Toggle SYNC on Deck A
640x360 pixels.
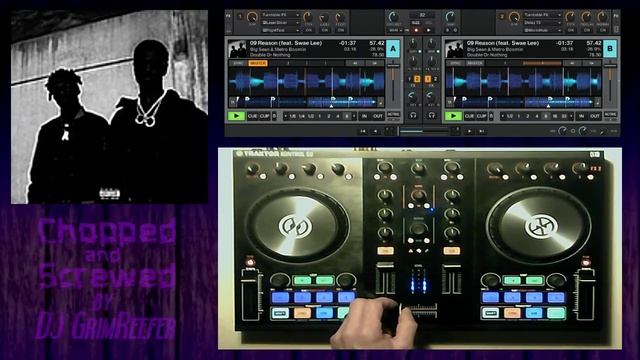pyautogui.click(x=238, y=63)
